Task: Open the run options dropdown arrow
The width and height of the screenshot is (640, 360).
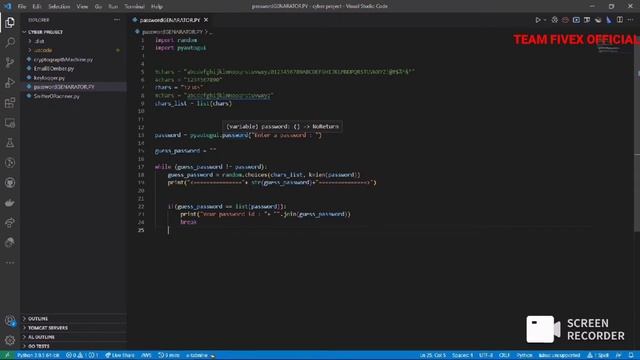Action: click(545, 20)
